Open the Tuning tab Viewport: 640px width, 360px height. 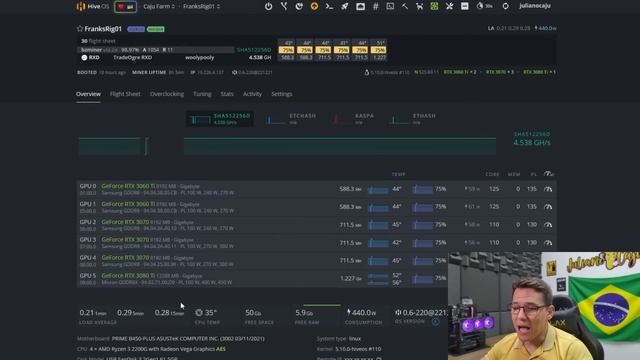[202, 94]
